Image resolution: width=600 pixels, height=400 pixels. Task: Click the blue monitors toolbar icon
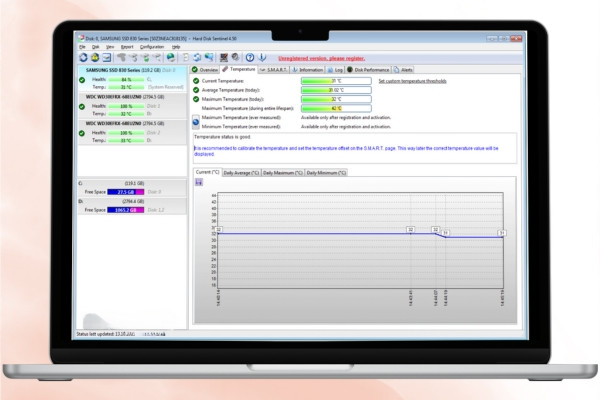(209, 58)
